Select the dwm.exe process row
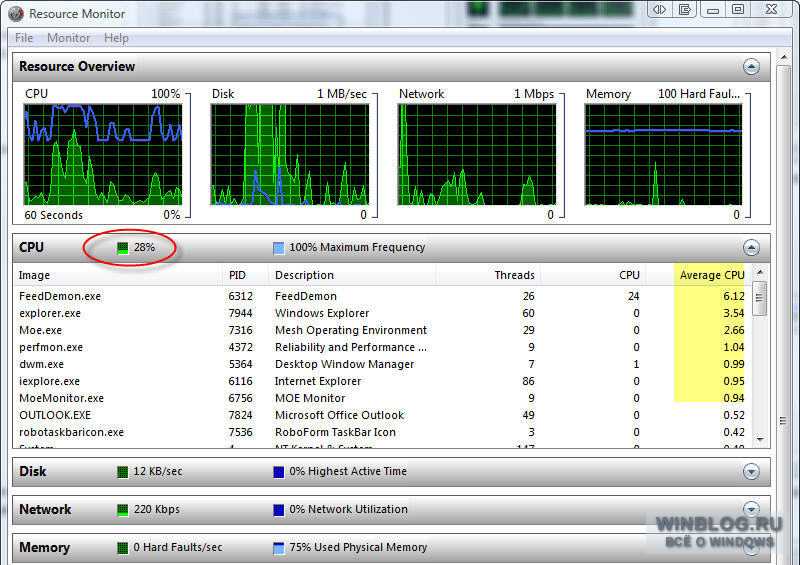Image resolution: width=800 pixels, height=565 pixels. pyautogui.click(x=382, y=364)
